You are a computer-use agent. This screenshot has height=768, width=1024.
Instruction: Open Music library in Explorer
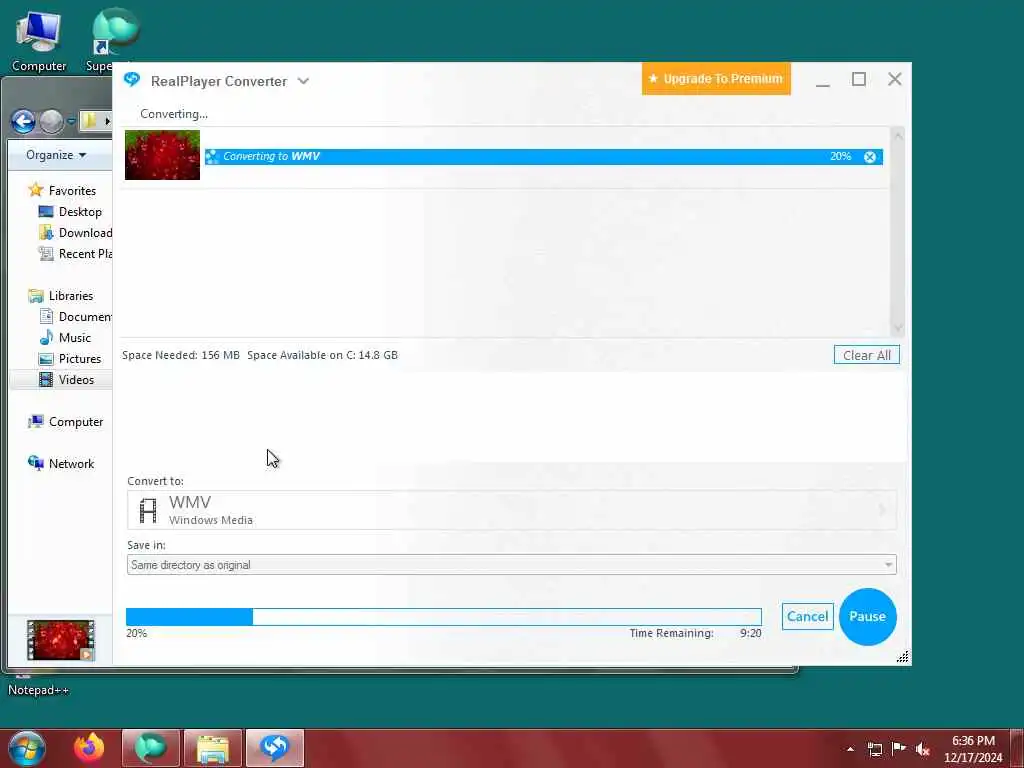click(x=65, y=338)
